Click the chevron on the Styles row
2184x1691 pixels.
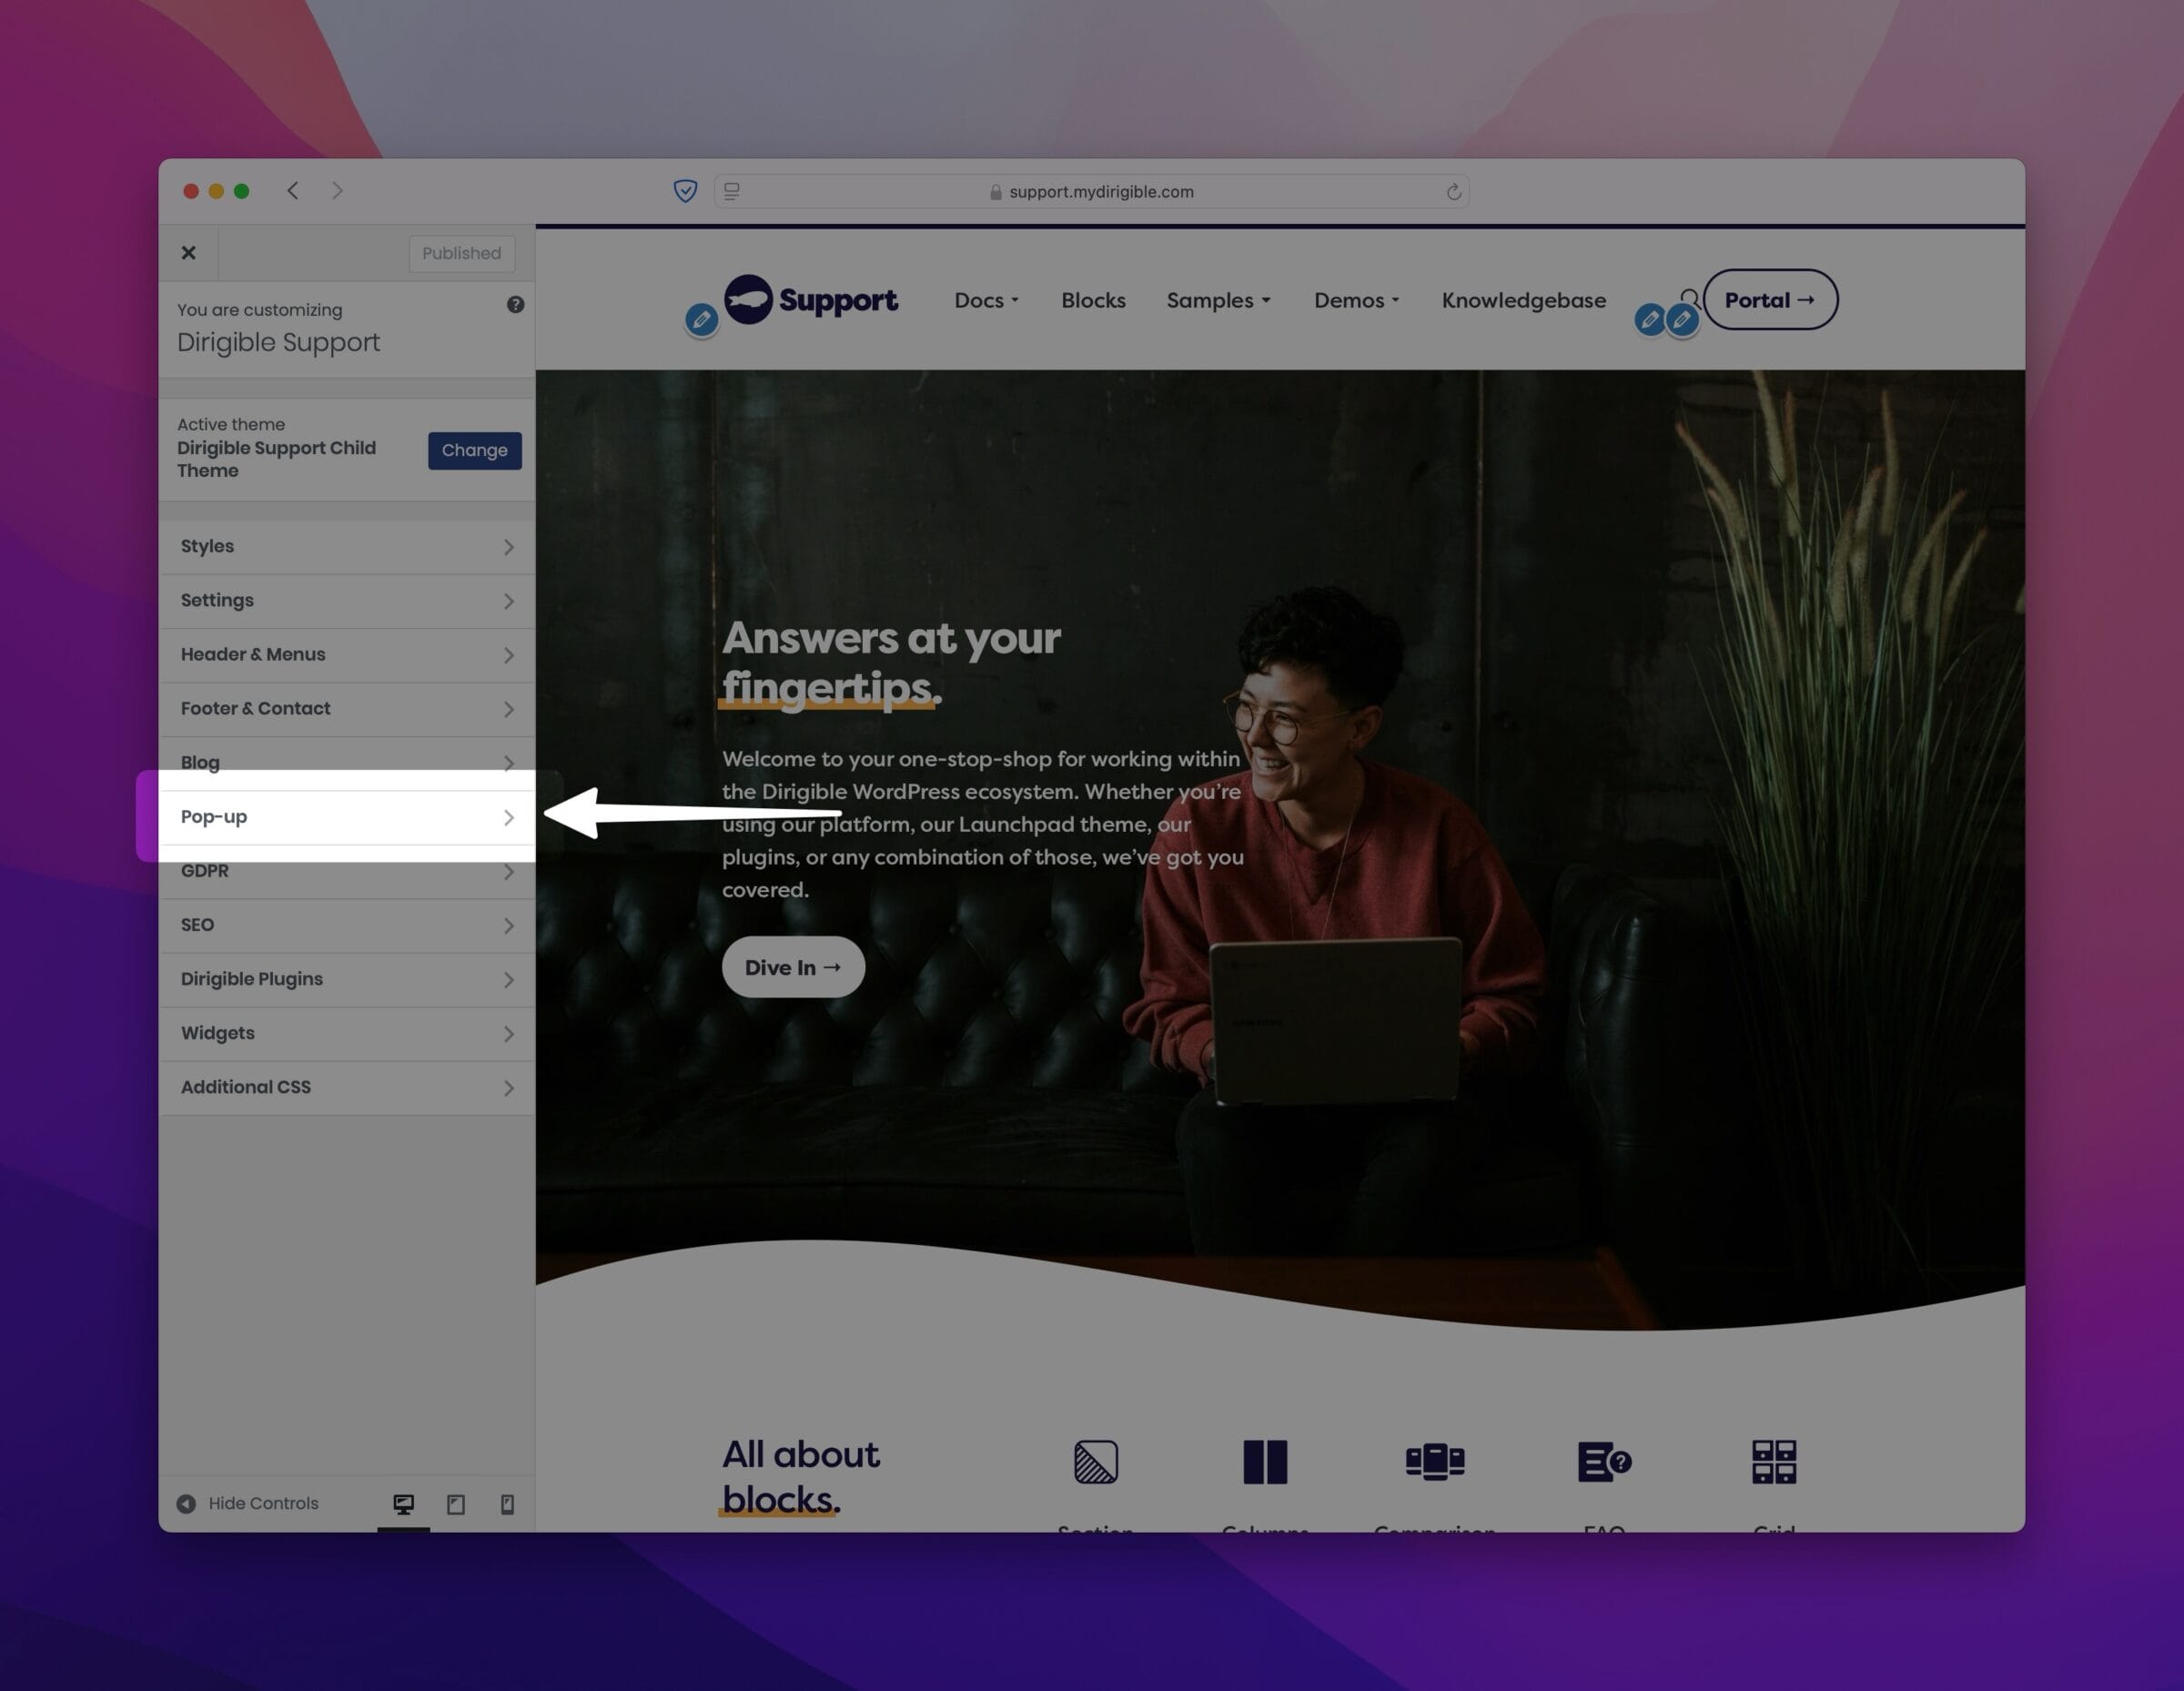point(508,547)
